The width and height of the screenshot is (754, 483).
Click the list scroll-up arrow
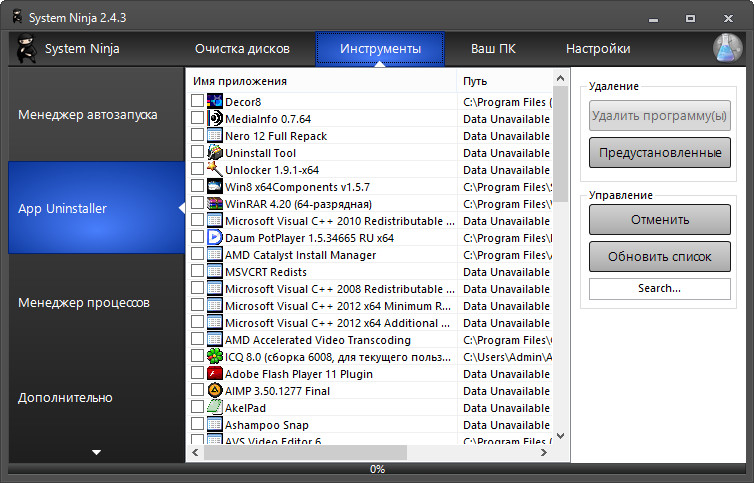(x=560, y=78)
